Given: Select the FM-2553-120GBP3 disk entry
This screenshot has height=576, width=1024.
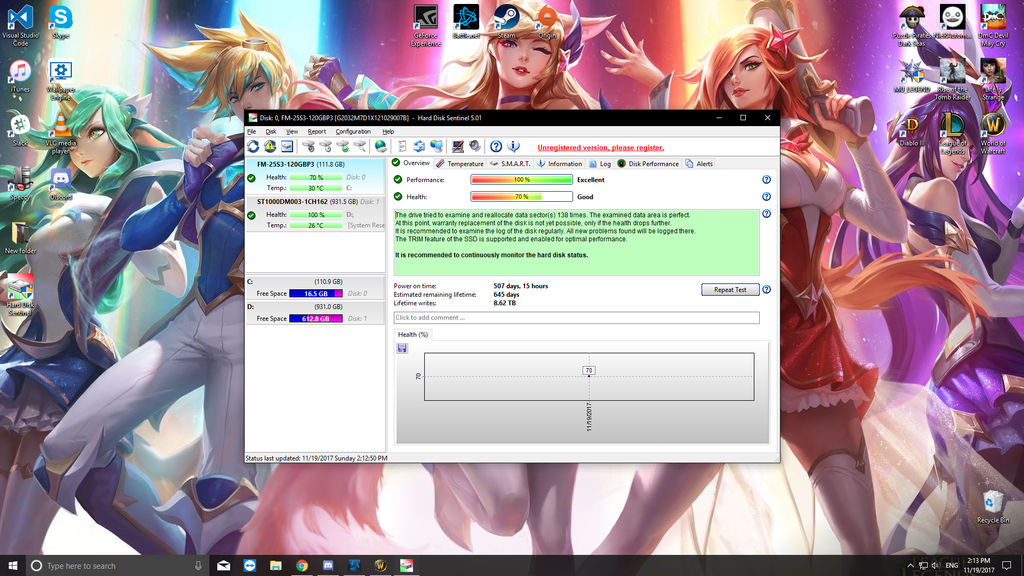Looking at the screenshot, I should click(x=299, y=164).
